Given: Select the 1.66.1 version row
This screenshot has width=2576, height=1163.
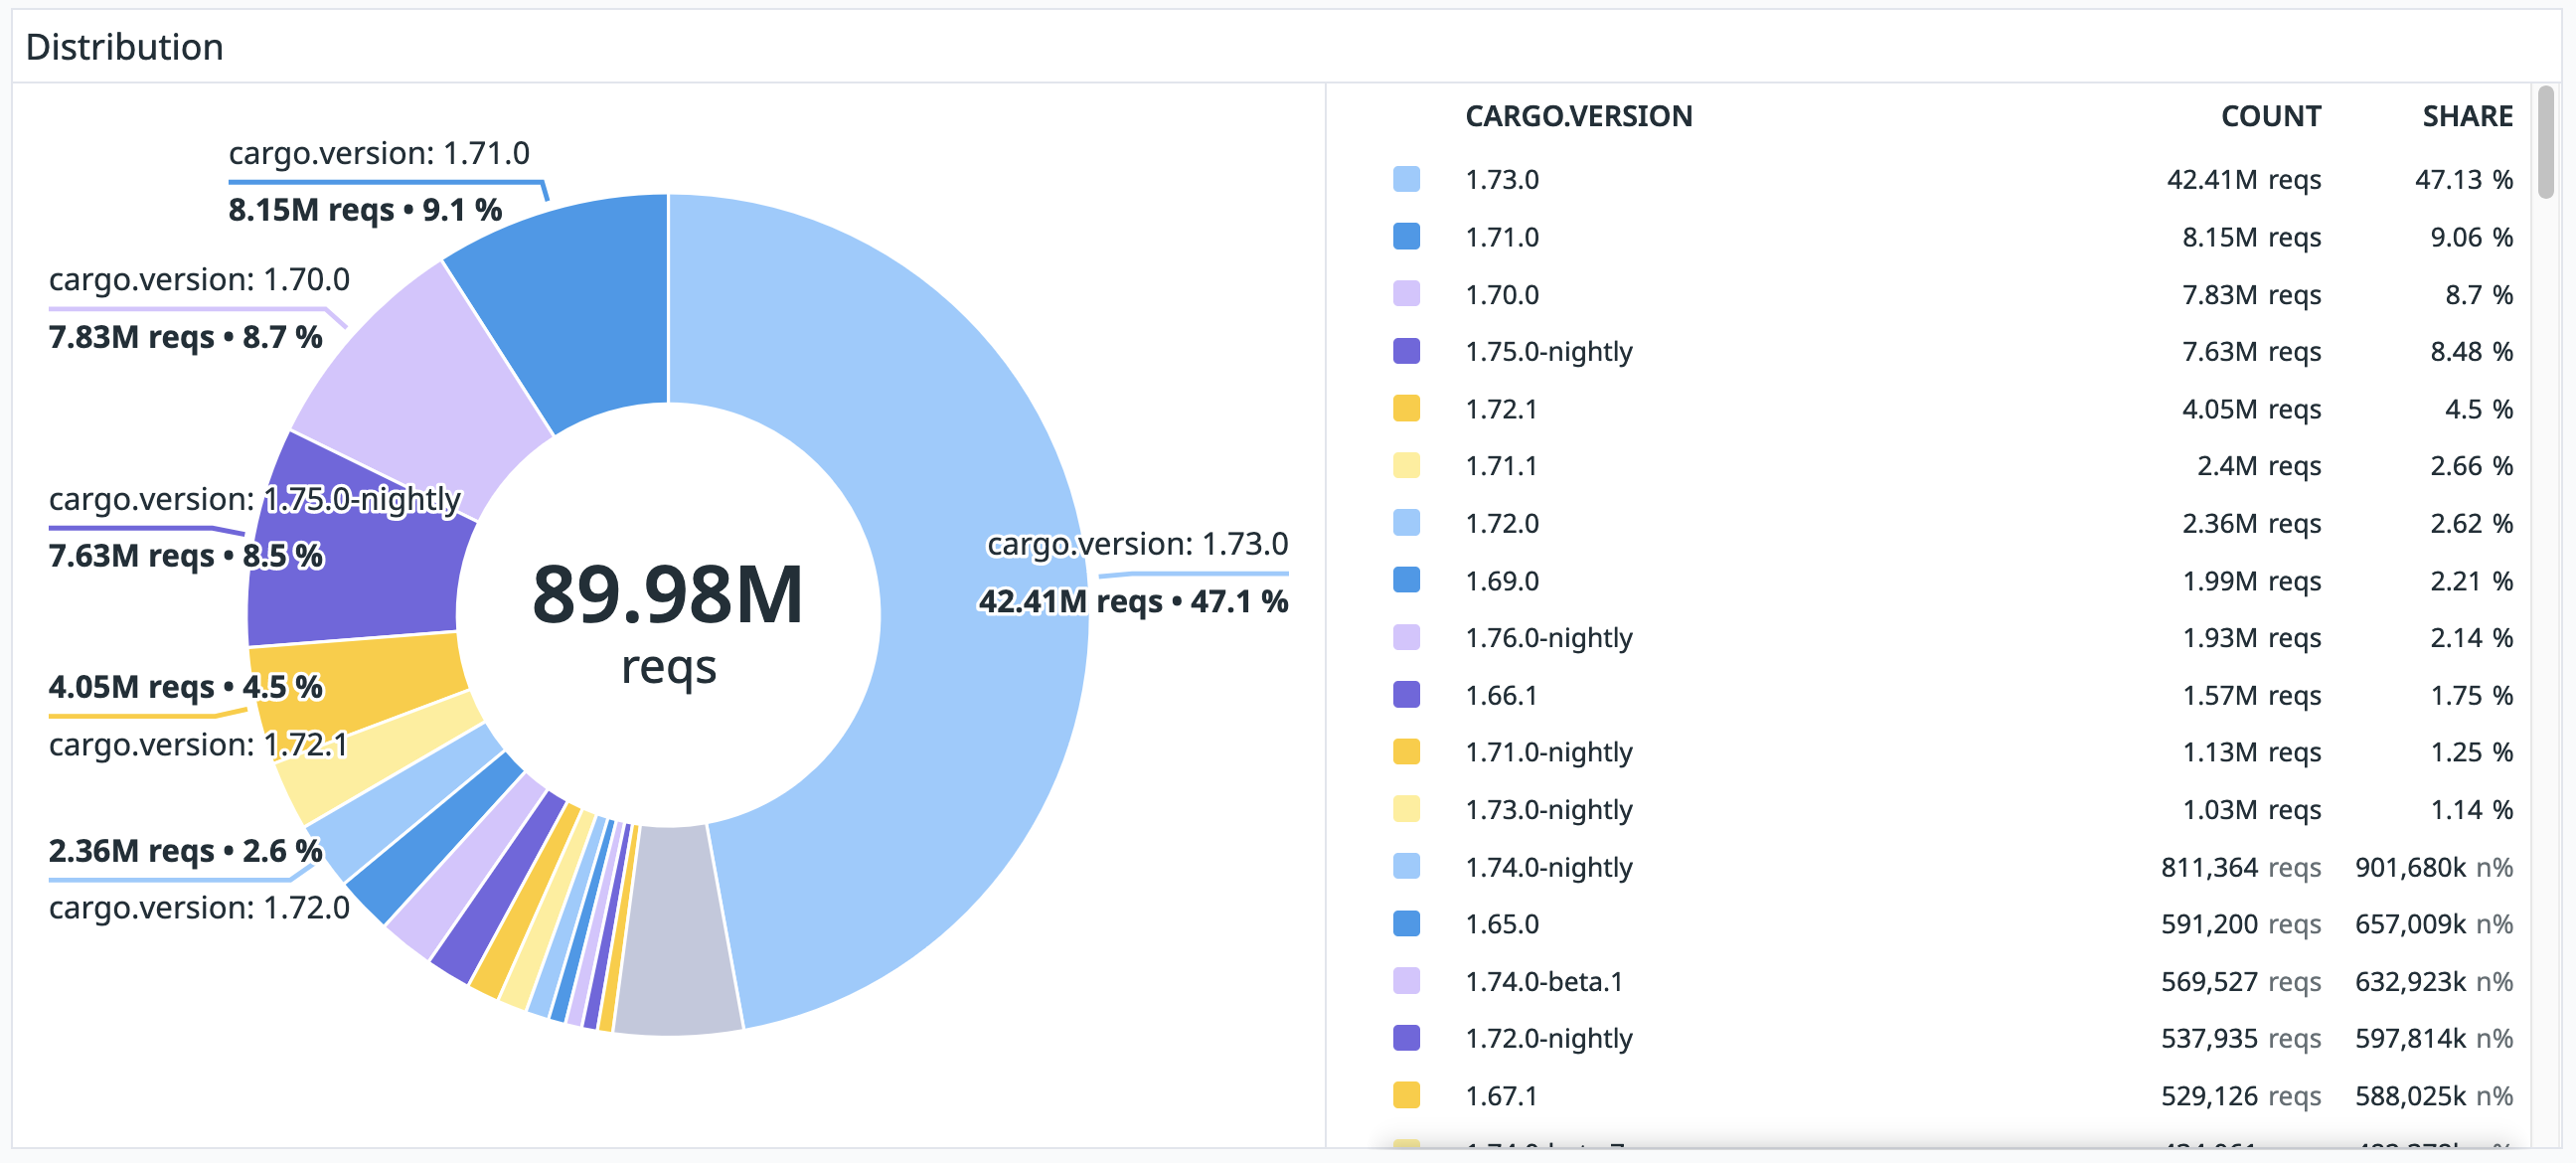Looking at the screenshot, I should pyautogui.click(x=1501, y=696).
